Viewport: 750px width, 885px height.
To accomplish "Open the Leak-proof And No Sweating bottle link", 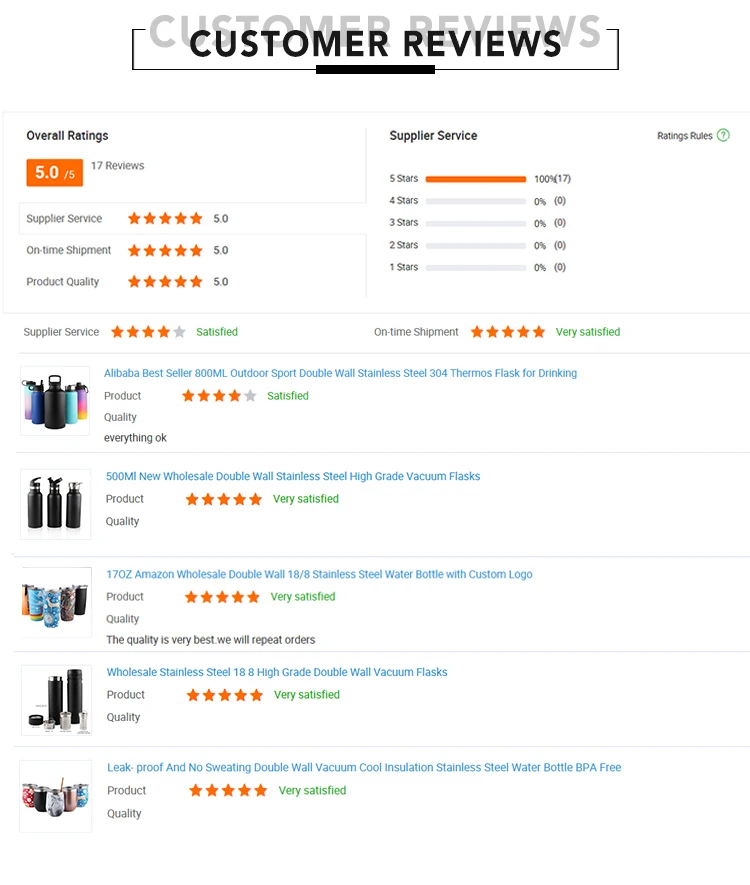I will pos(364,768).
